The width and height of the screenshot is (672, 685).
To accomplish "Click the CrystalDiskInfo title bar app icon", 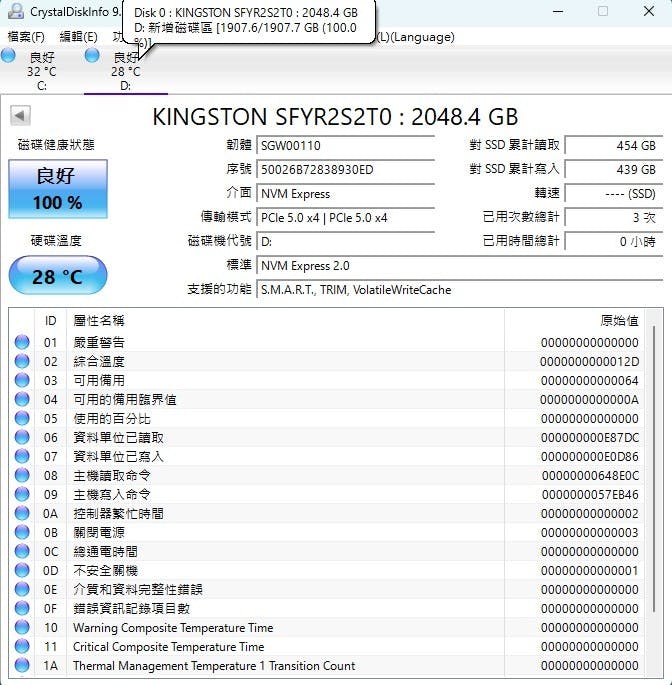I will [x=14, y=12].
